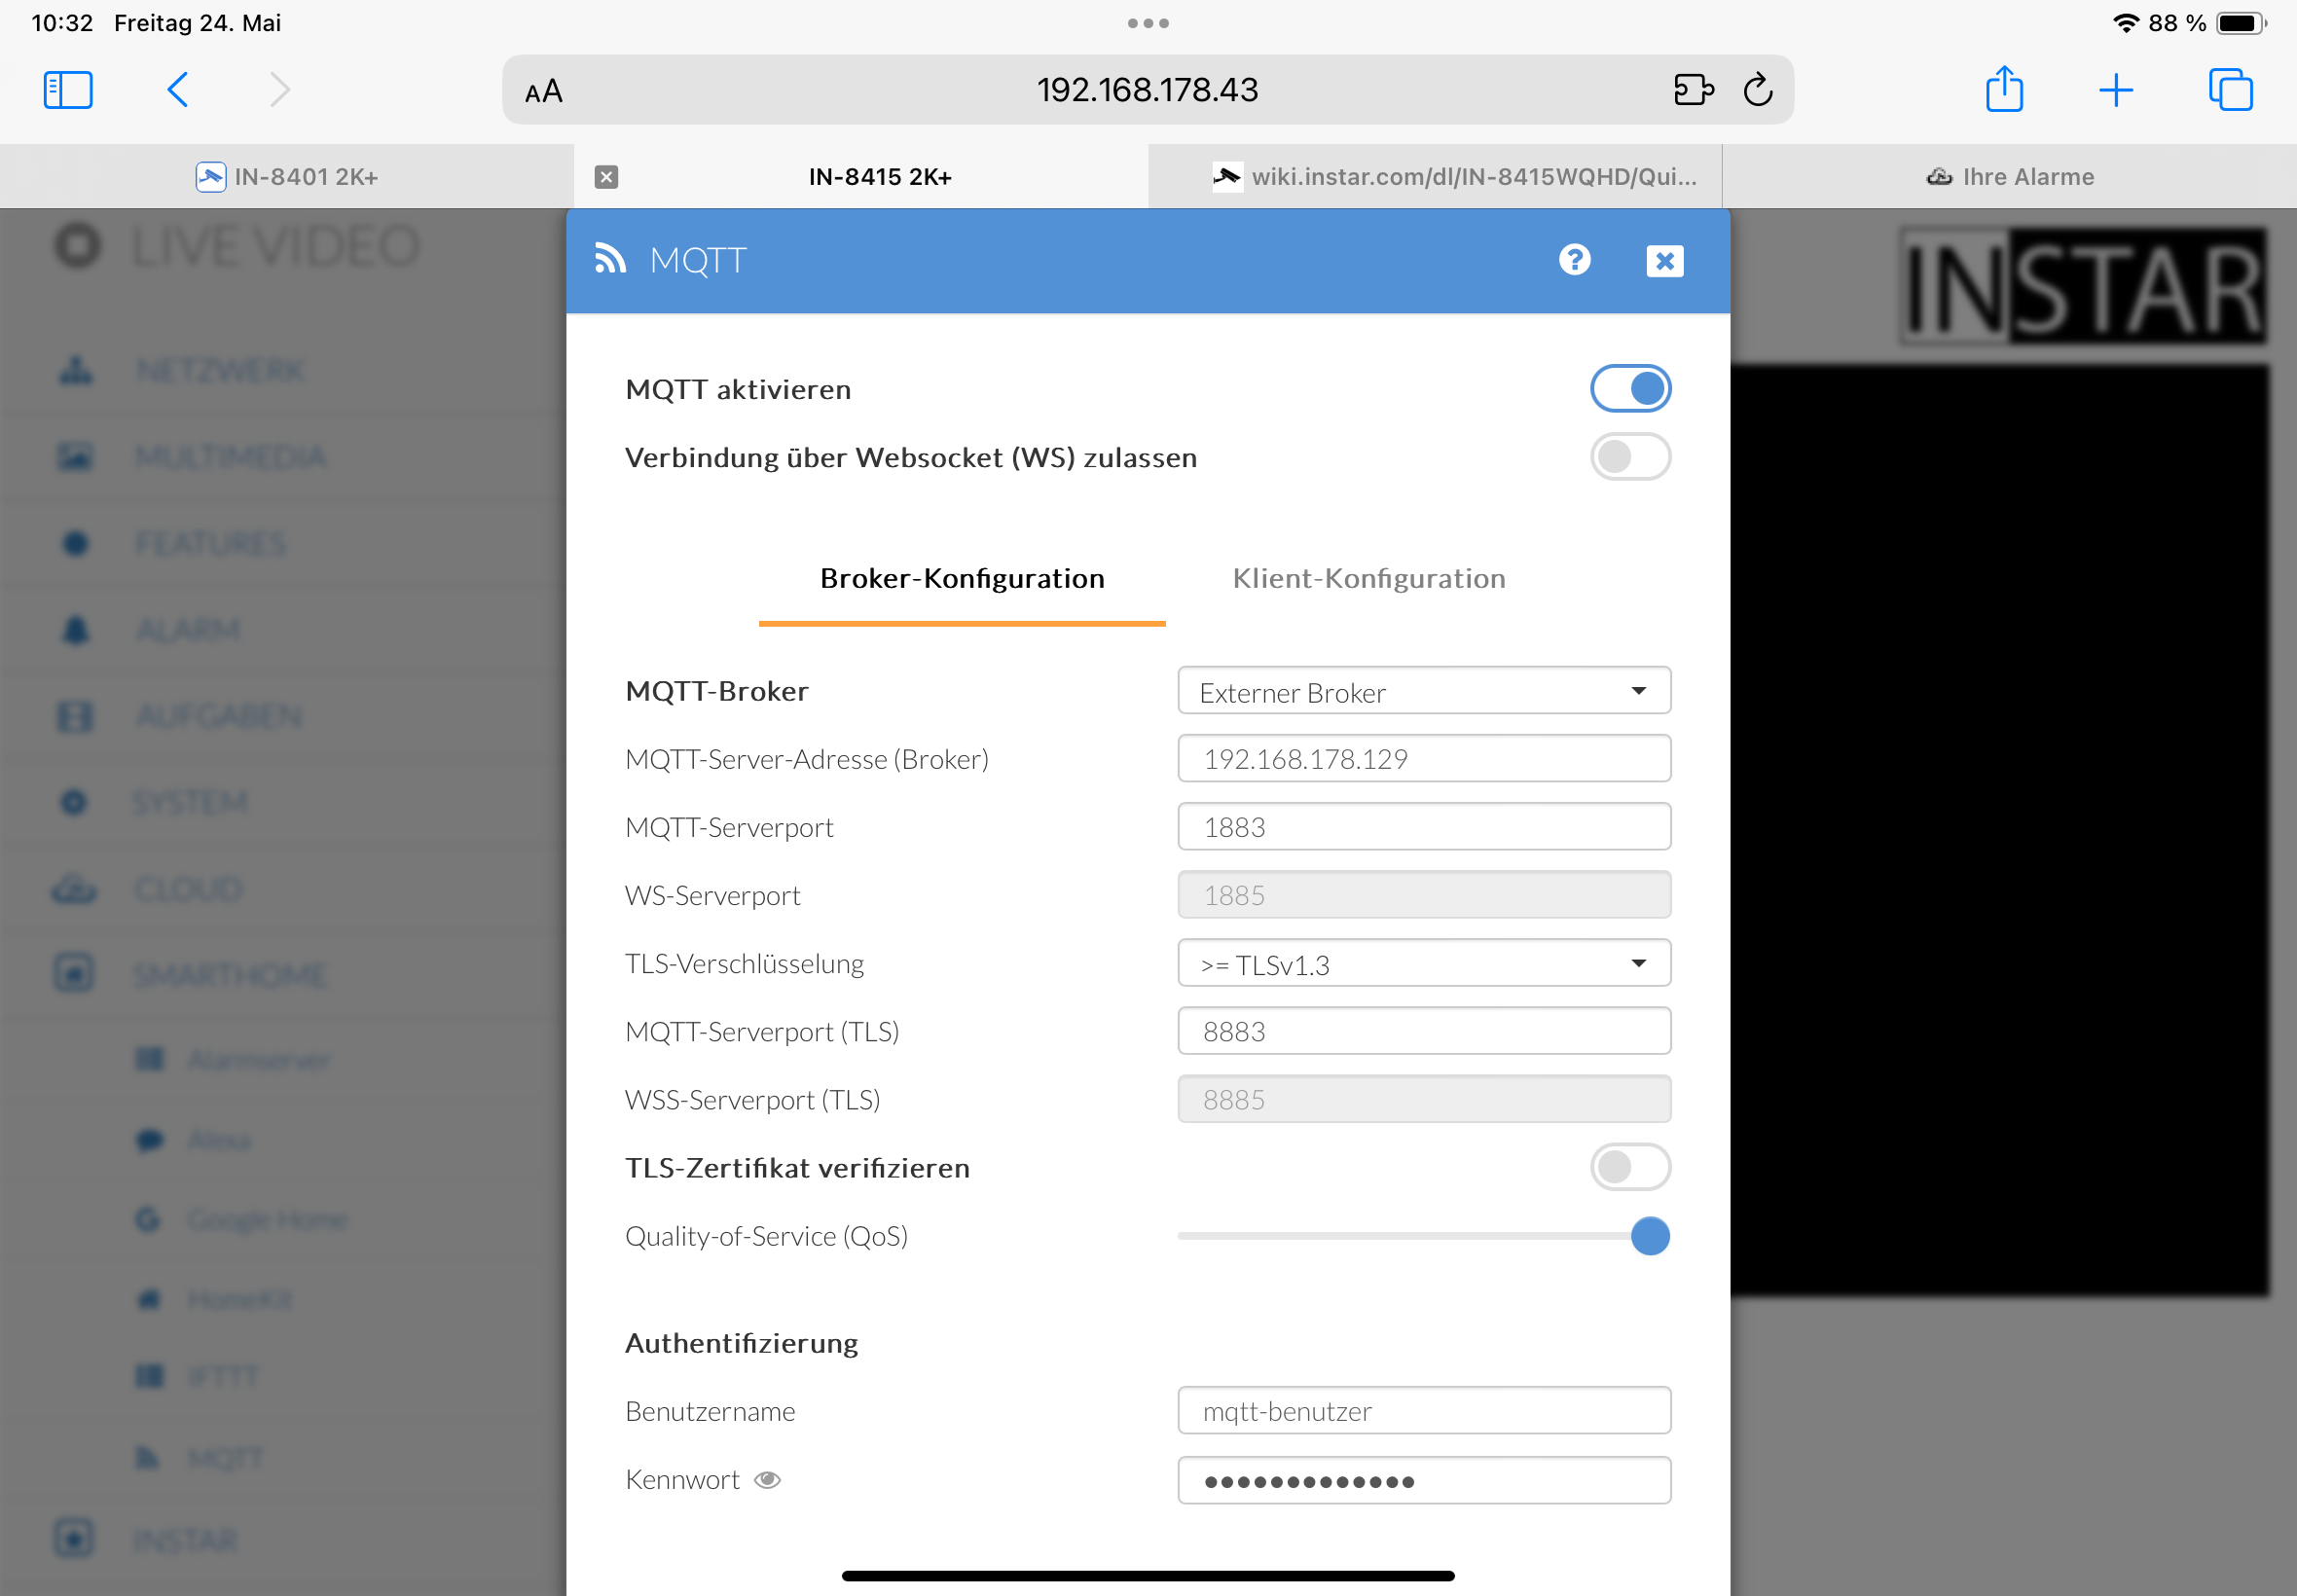Enable Websocket (WS) connection switch

click(1630, 457)
